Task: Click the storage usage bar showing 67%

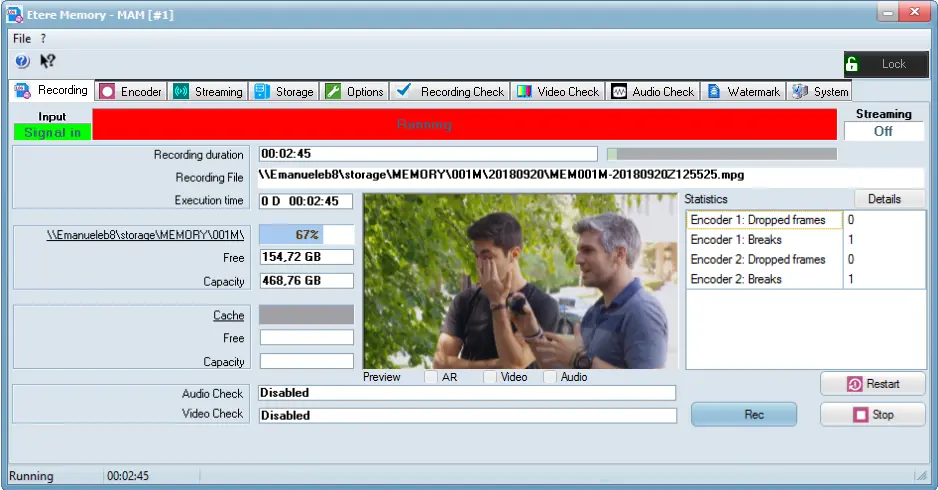Action: (306, 234)
